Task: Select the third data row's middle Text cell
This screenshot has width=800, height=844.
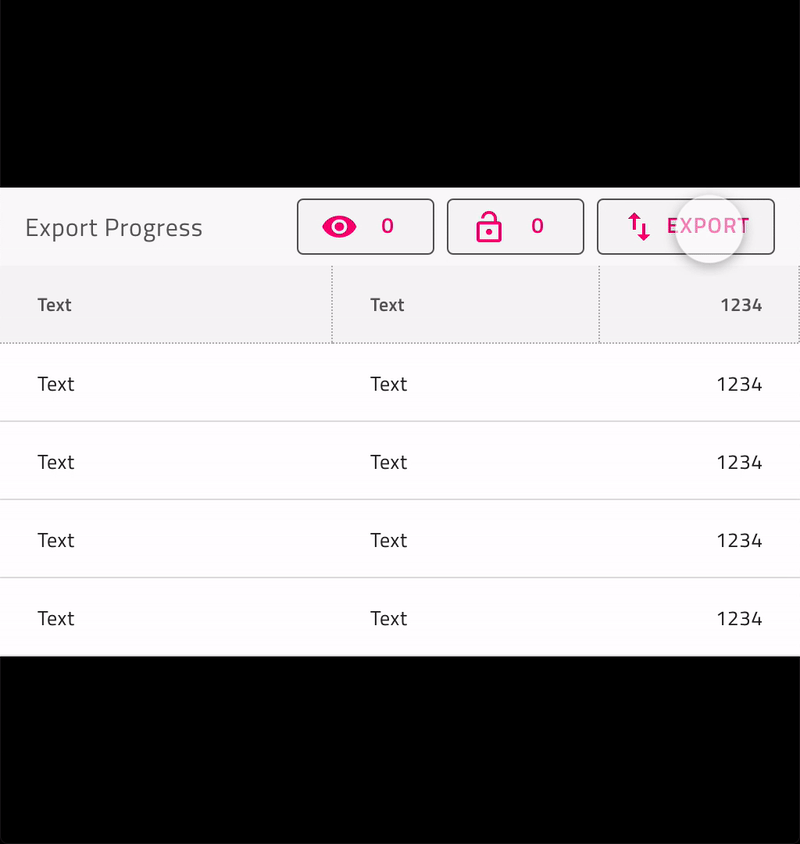Action: pos(389,540)
